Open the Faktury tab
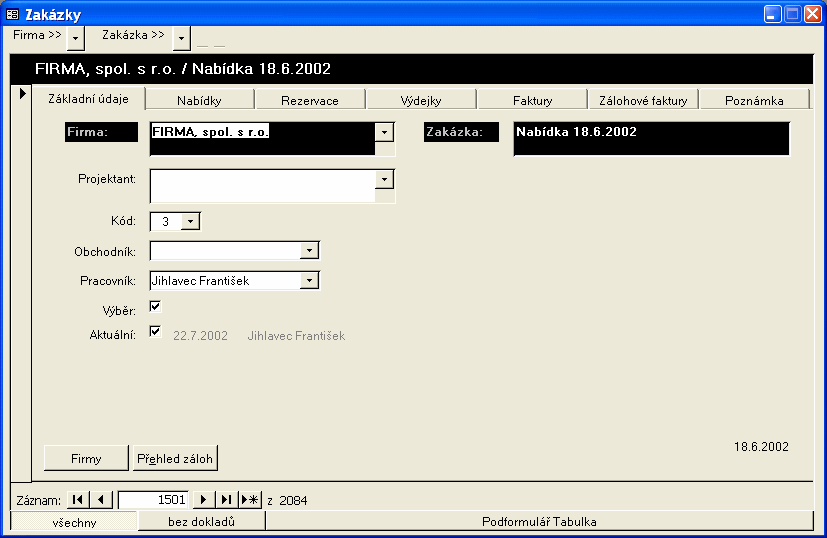 [x=532, y=100]
